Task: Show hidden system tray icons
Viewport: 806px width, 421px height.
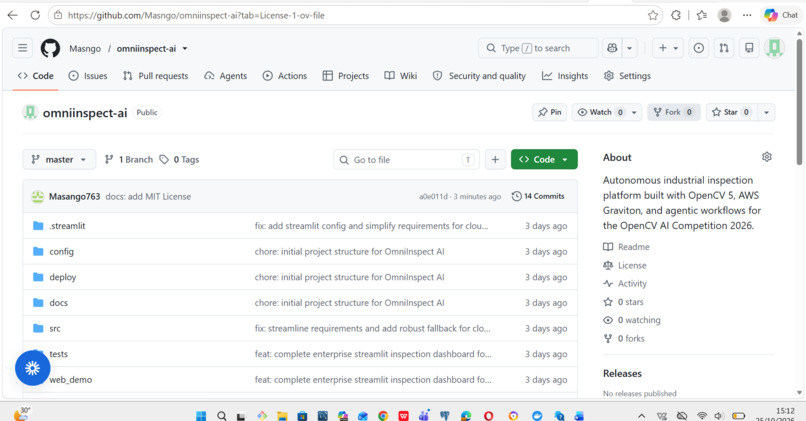Action: pos(642,416)
